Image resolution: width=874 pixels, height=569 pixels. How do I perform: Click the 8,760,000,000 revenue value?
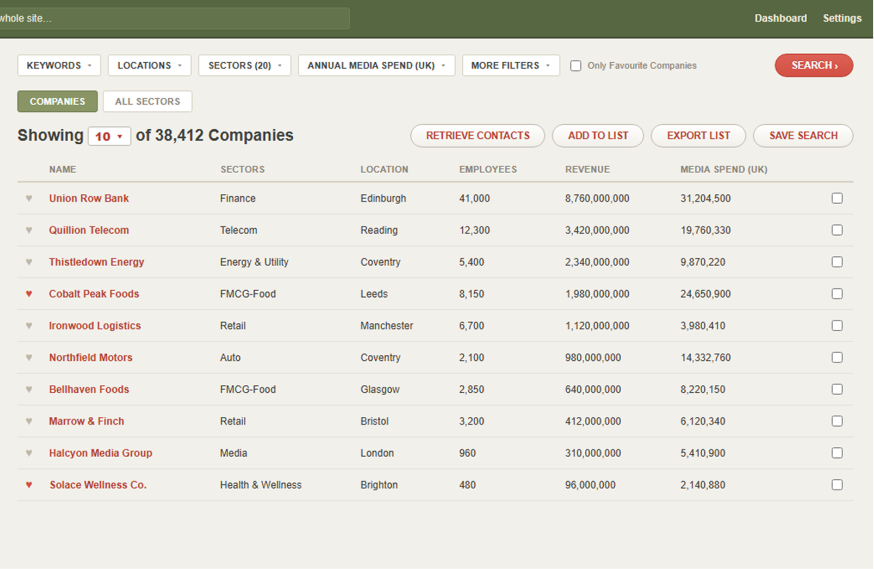[597, 198]
